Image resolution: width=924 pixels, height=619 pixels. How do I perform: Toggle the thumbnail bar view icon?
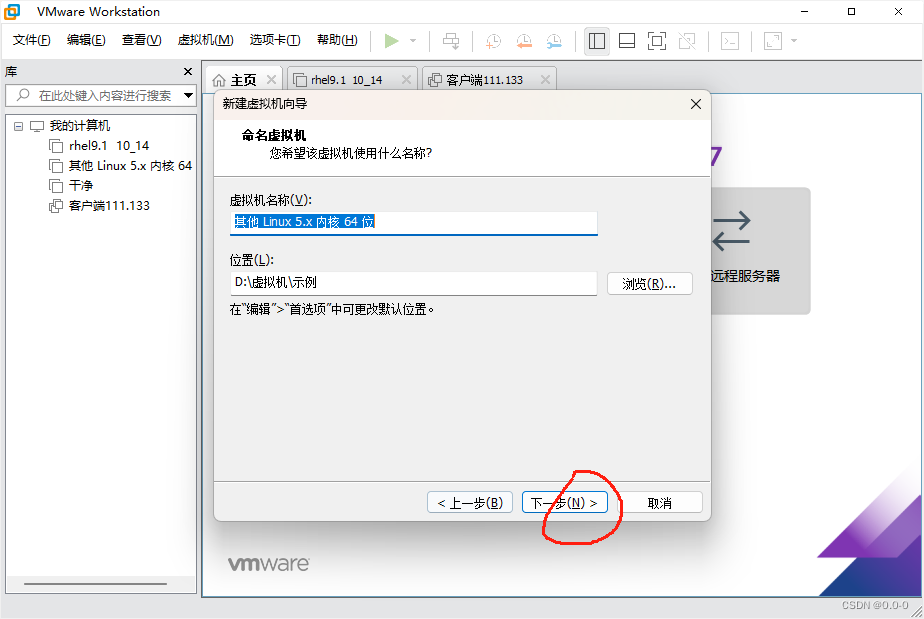[627, 41]
